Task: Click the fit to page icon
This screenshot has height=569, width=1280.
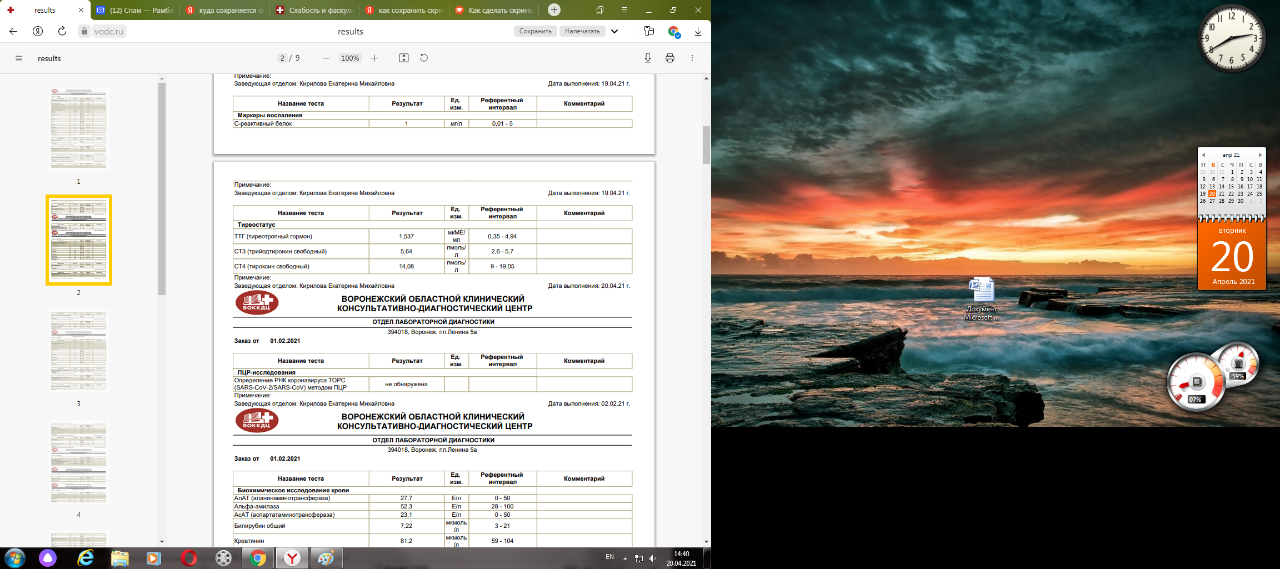Action: 403,58
